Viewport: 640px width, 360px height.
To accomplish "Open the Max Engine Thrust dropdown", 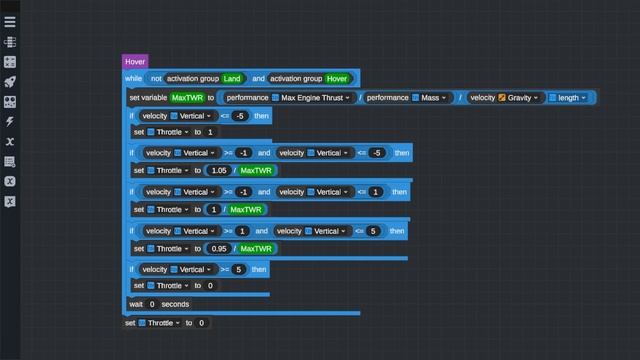I will pos(311,98).
